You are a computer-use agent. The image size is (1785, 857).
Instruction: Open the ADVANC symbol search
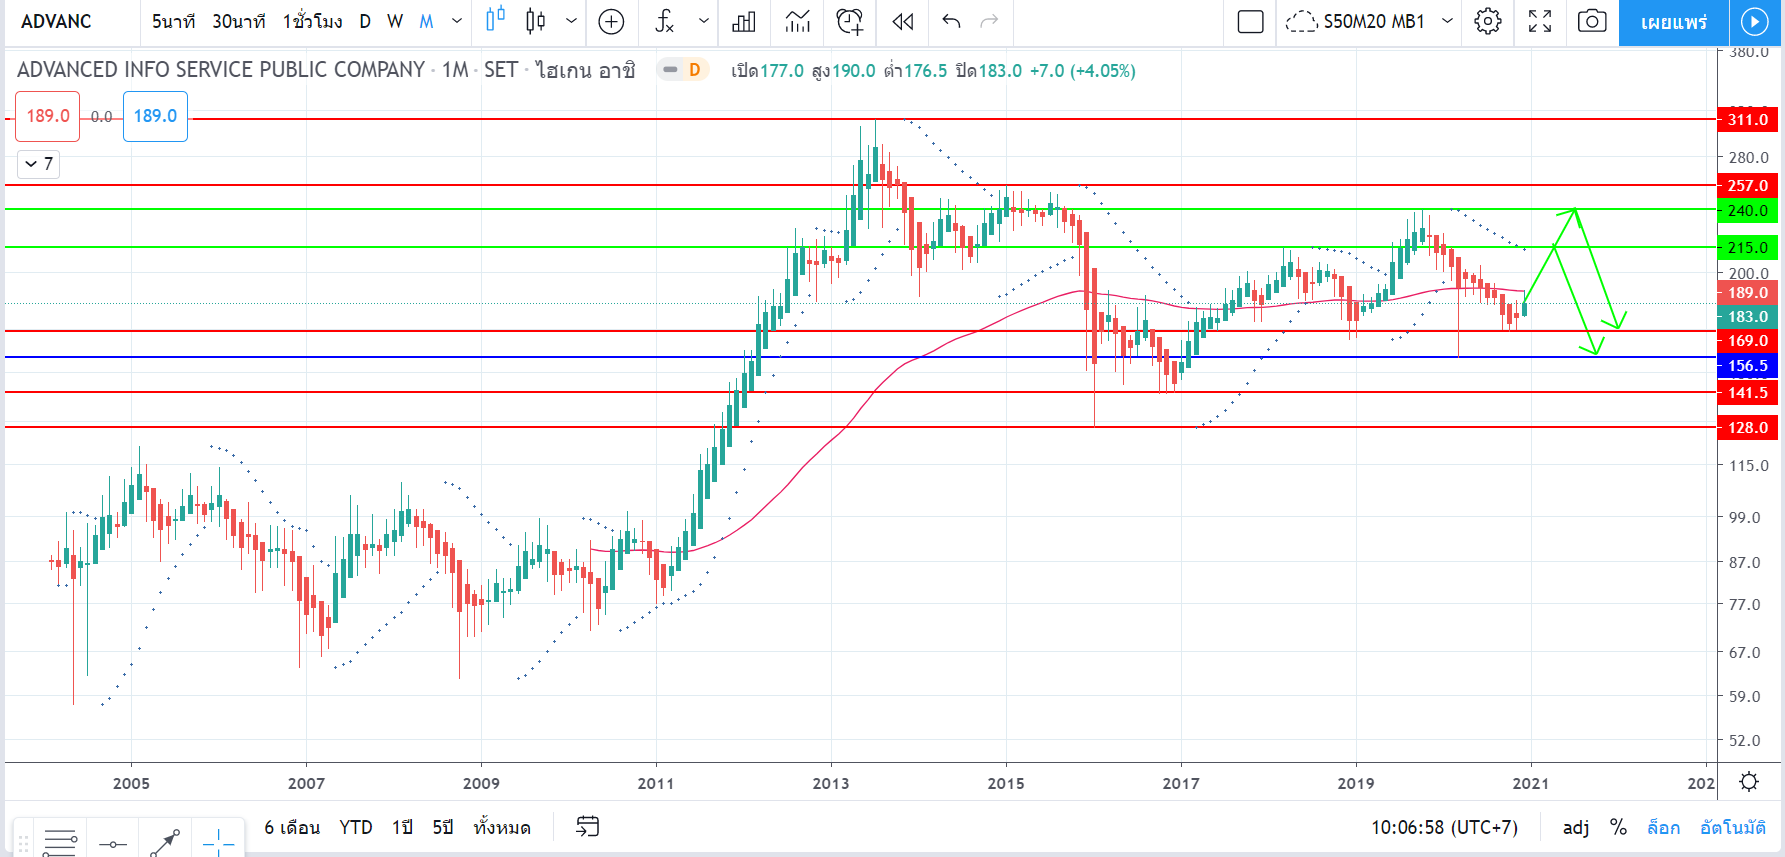point(57,21)
